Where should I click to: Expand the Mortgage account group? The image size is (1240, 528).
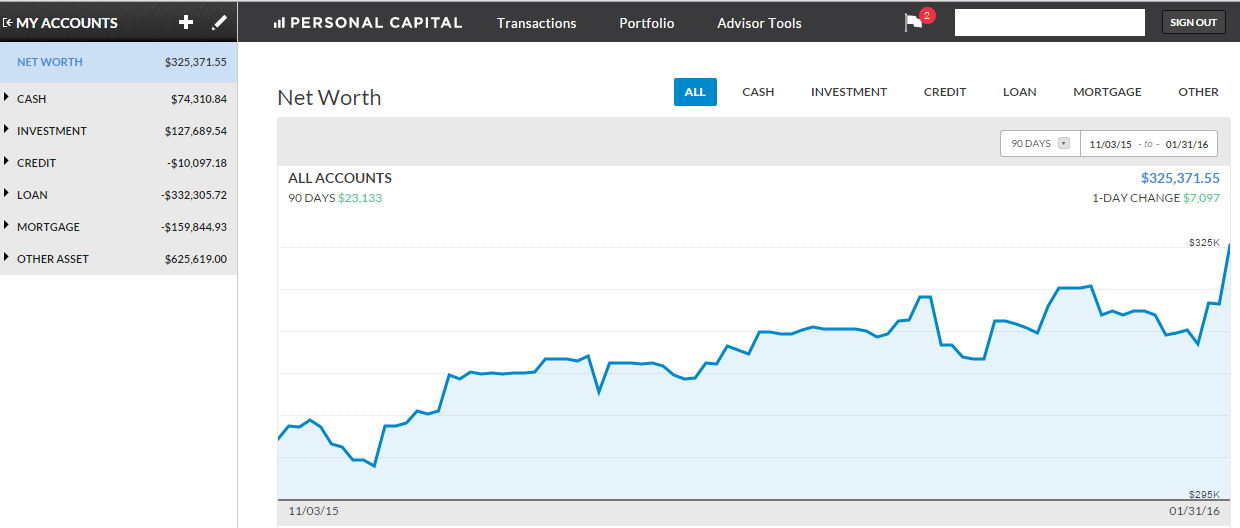[x=7, y=226]
